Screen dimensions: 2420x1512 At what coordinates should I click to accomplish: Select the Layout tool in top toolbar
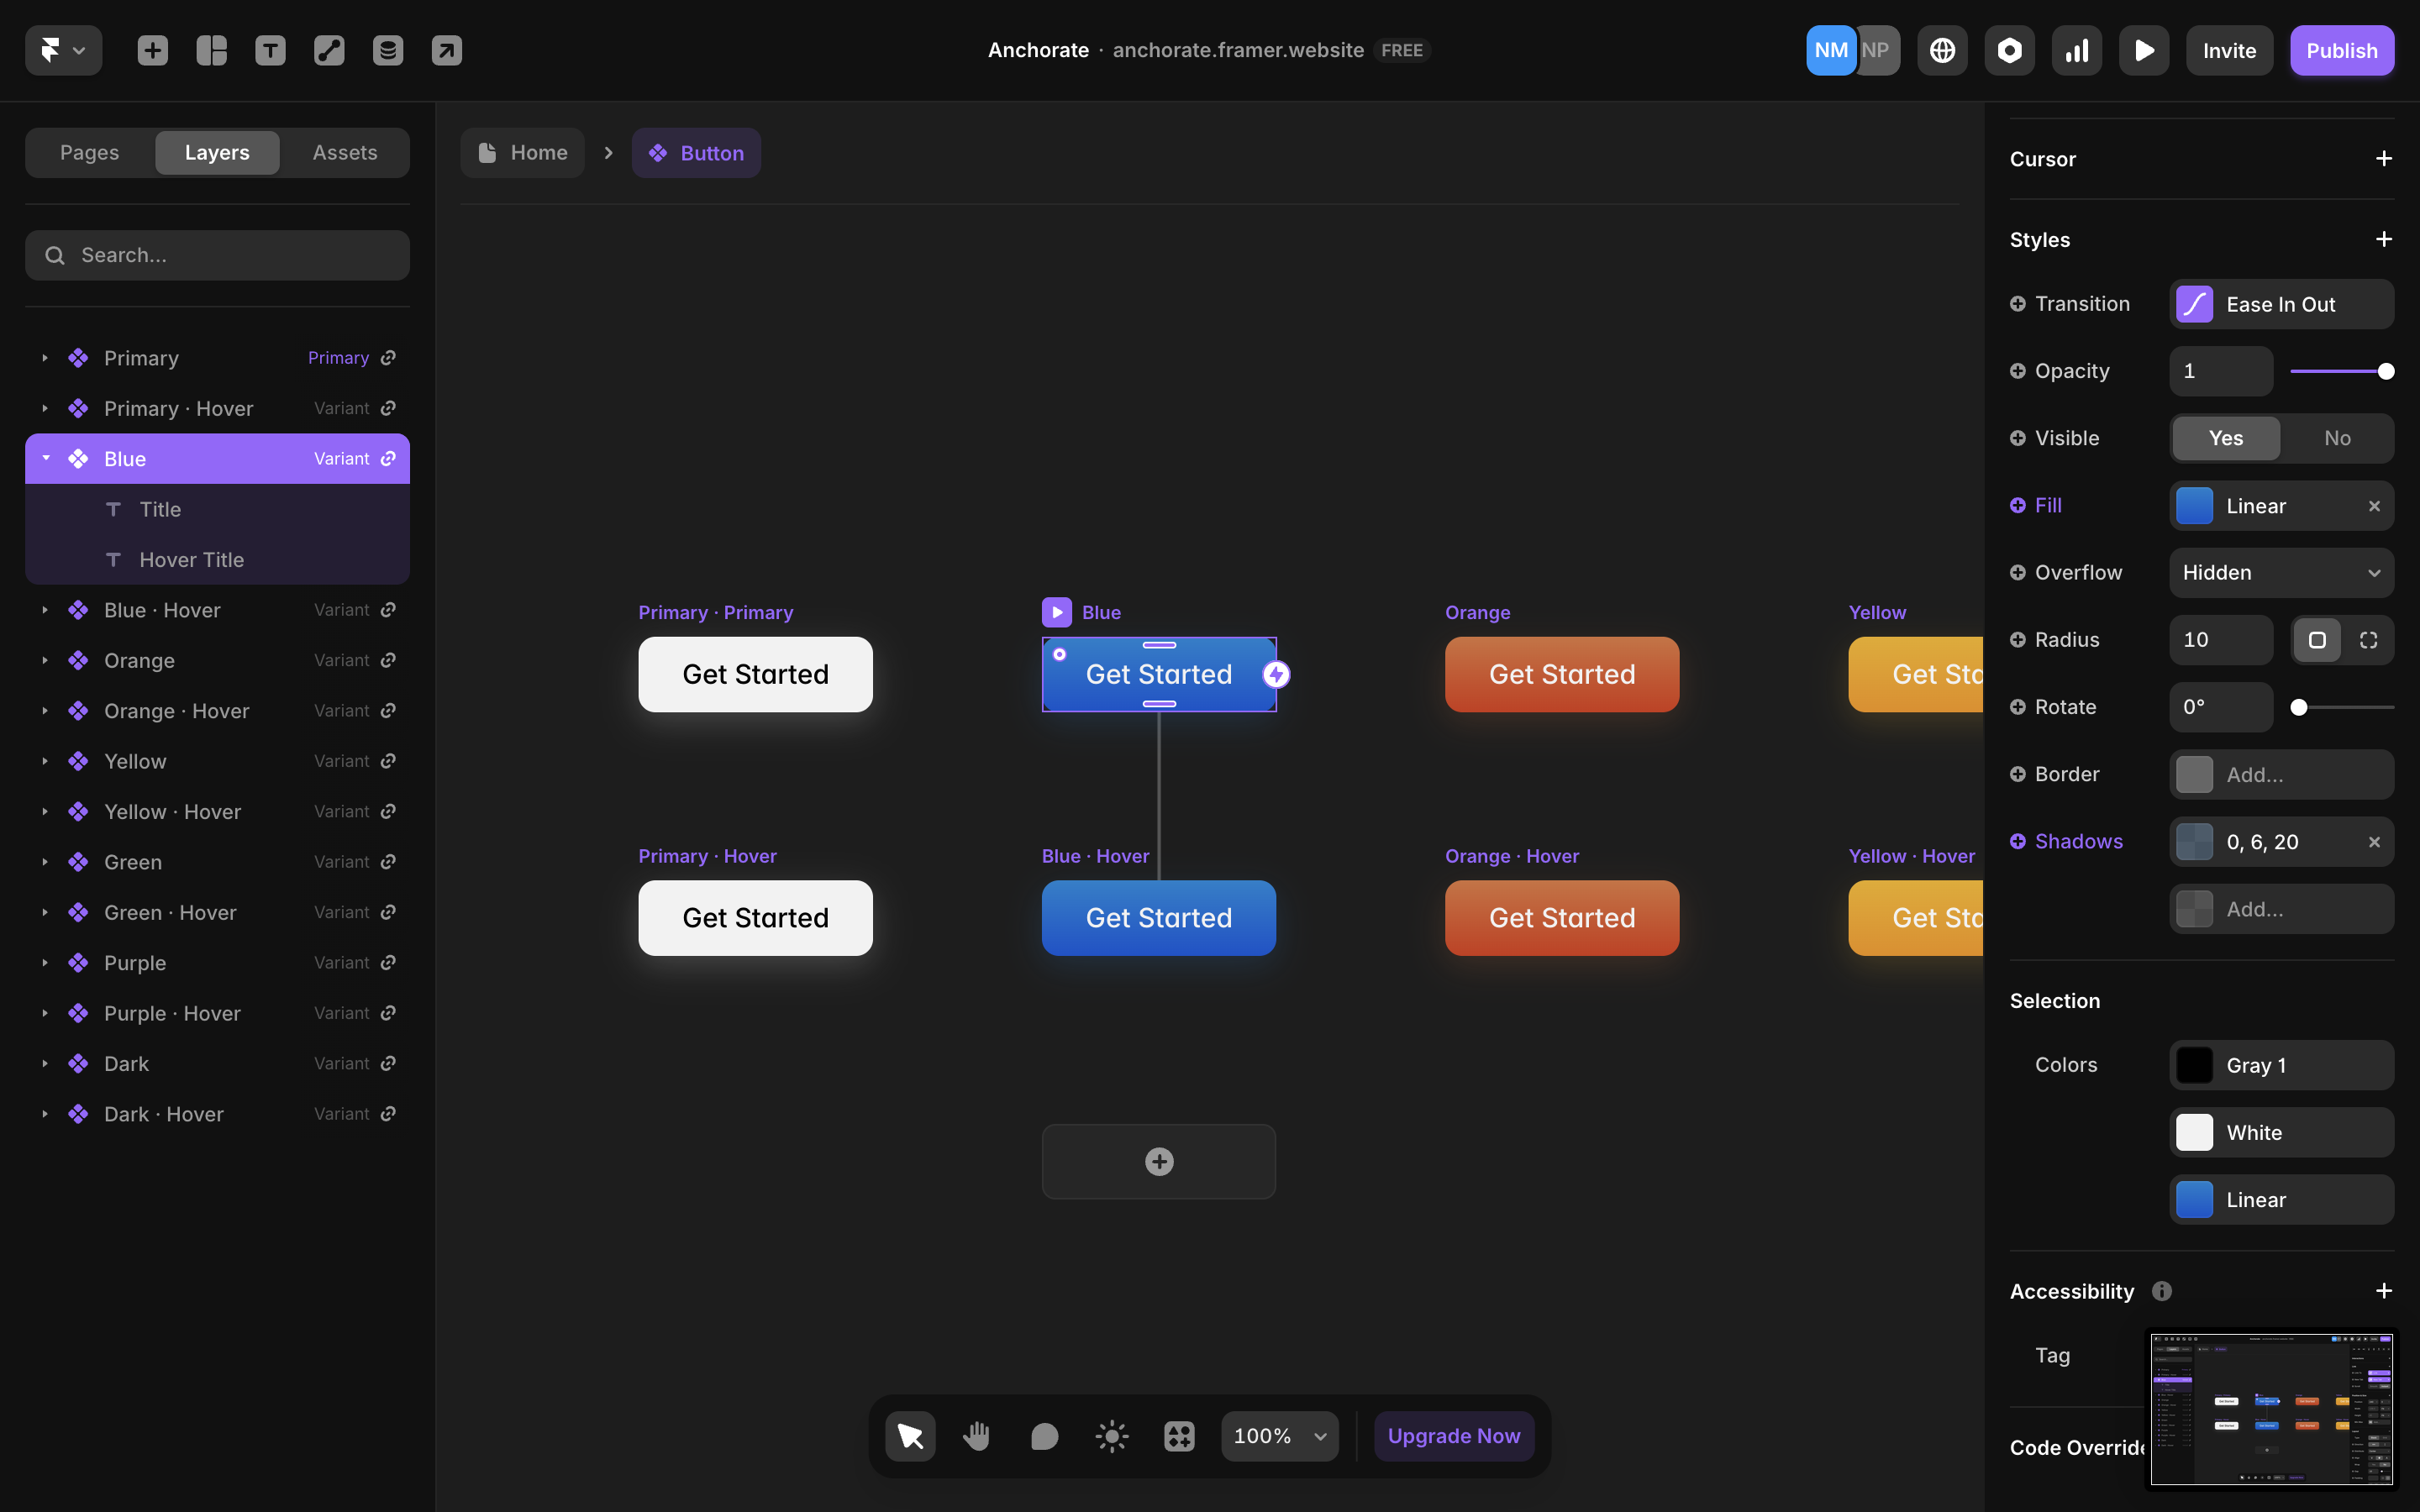[211, 50]
